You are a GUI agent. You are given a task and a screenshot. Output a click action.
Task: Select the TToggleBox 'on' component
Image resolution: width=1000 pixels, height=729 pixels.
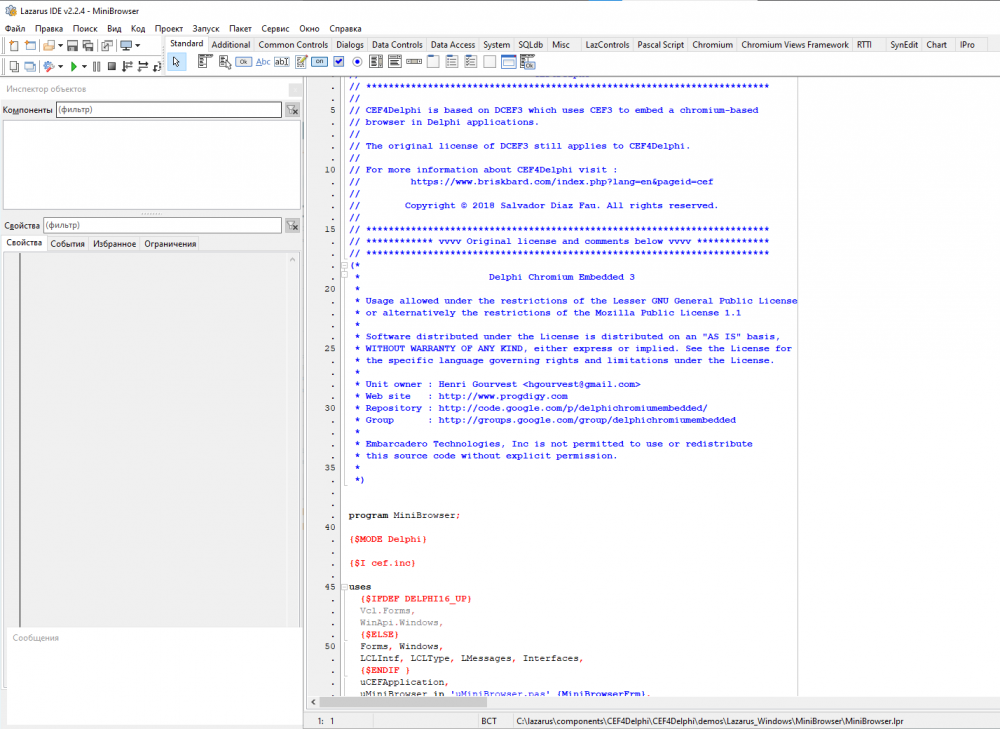click(319, 62)
